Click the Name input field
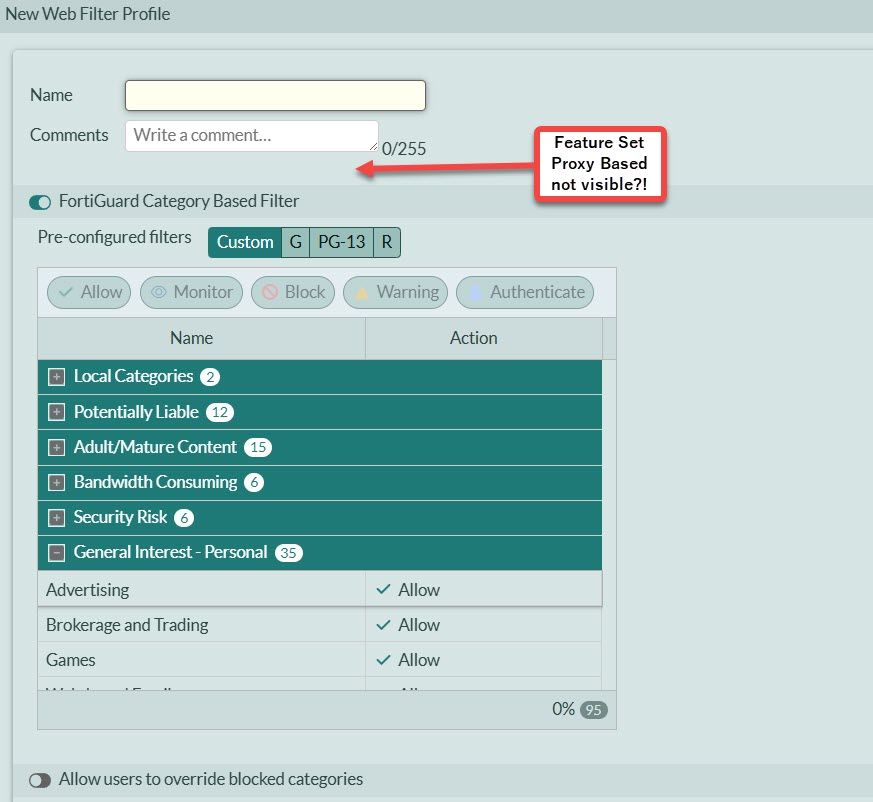The height and width of the screenshot is (802, 873). 275,95
